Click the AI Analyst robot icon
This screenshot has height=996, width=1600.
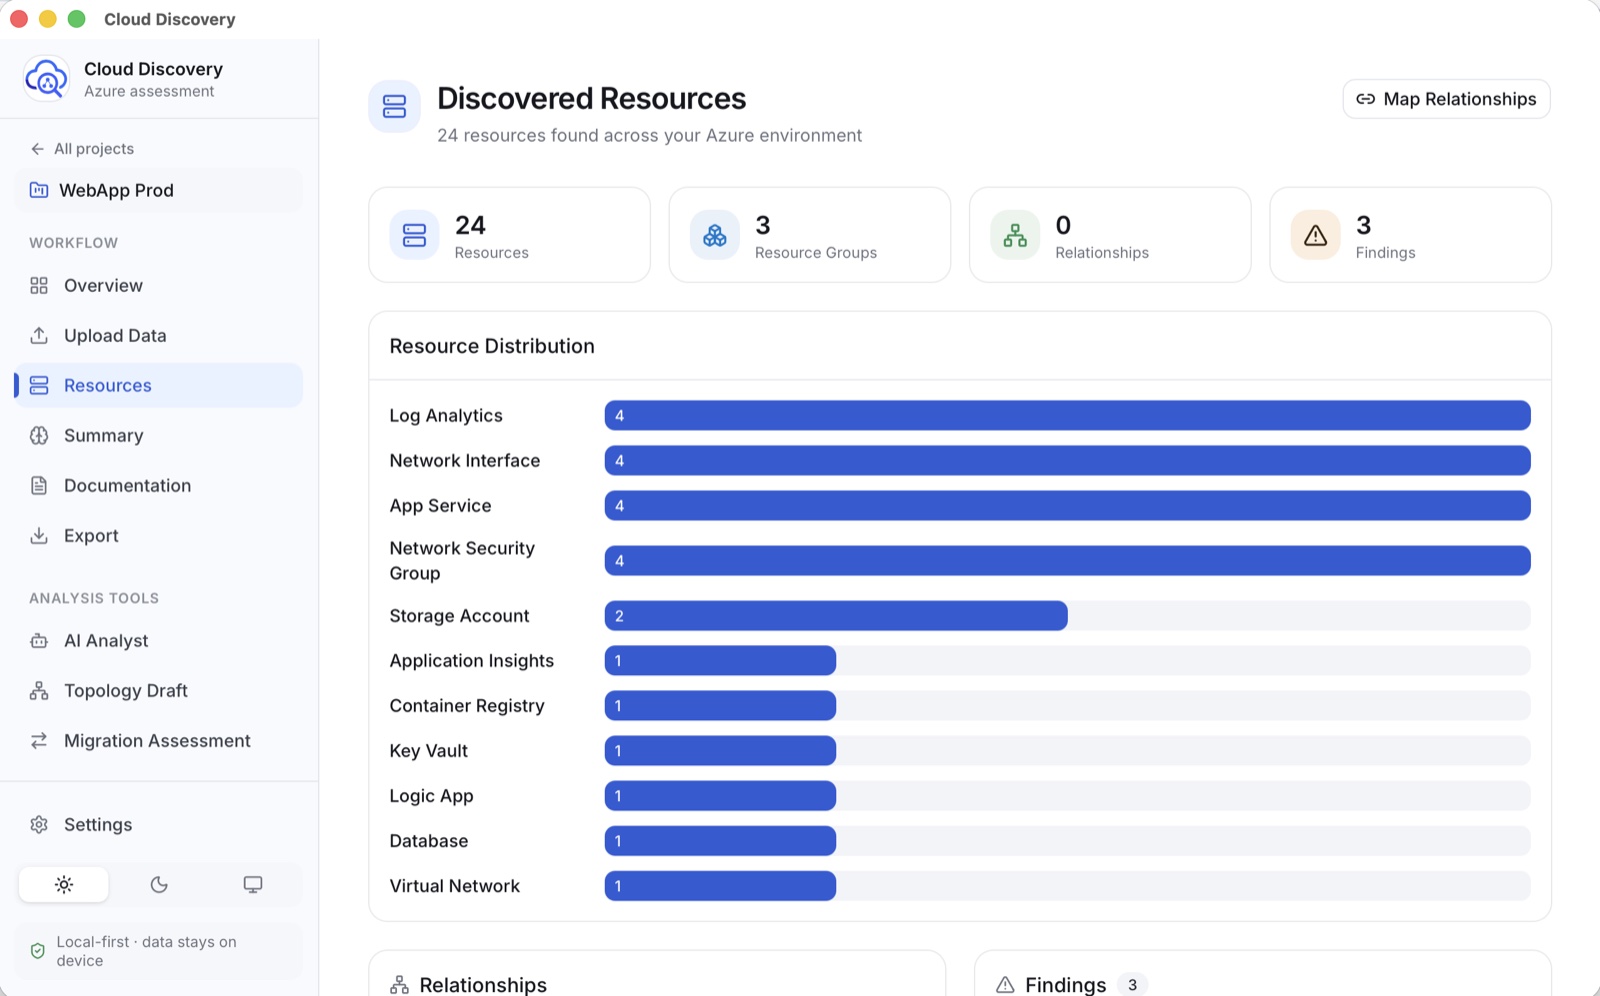pyautogui.click(x=39, y=641)
